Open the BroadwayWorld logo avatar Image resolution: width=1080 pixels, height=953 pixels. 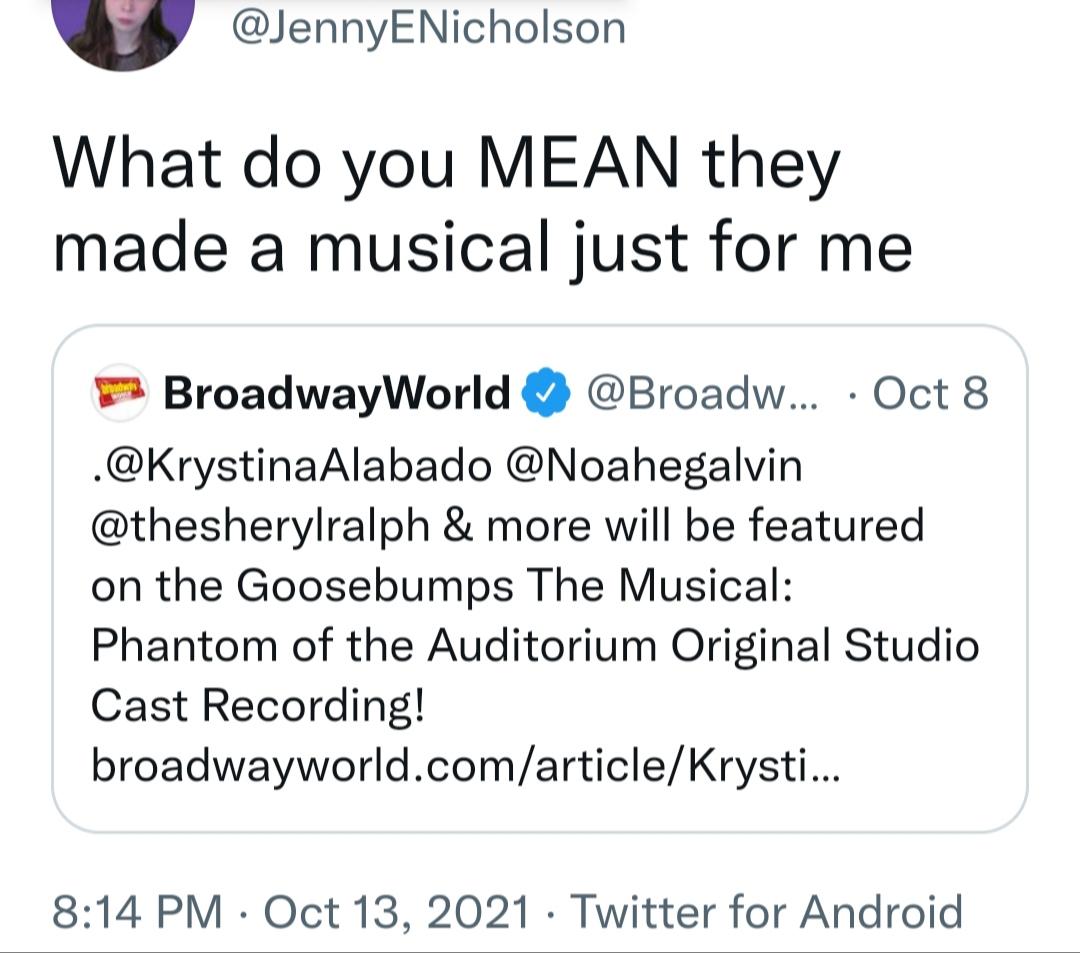coord(120,392)
